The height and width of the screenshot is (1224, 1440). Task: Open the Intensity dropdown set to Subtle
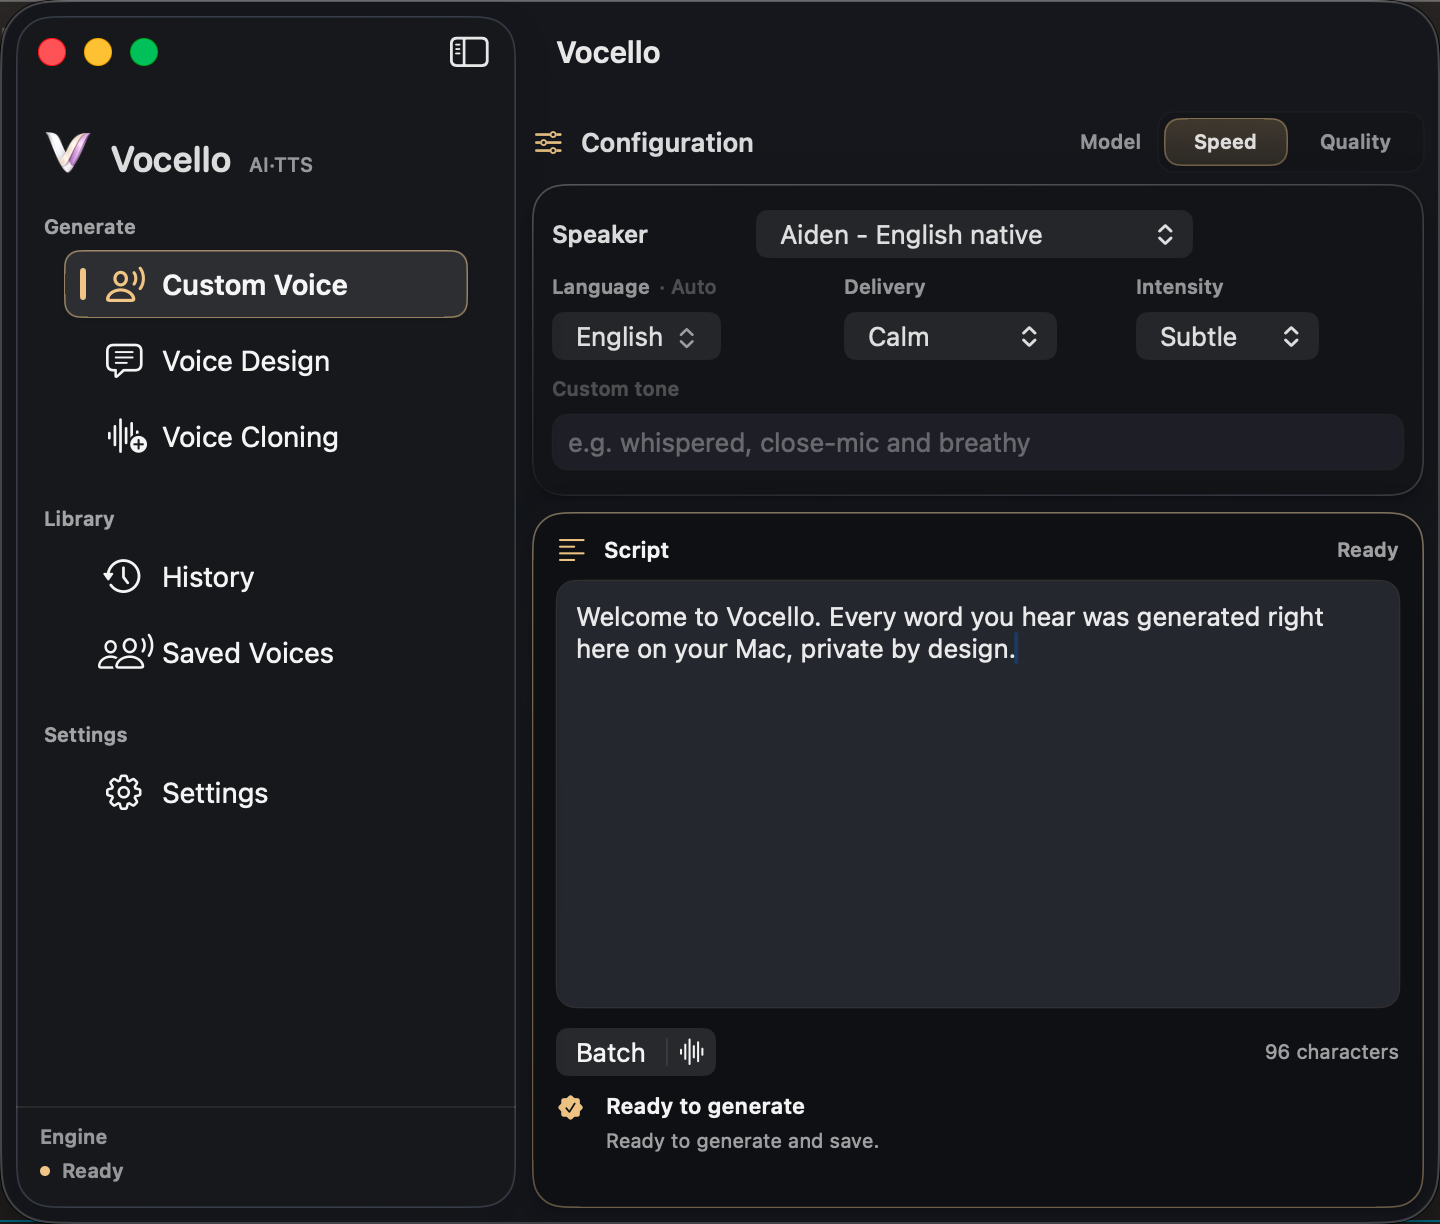[1227, 337]
